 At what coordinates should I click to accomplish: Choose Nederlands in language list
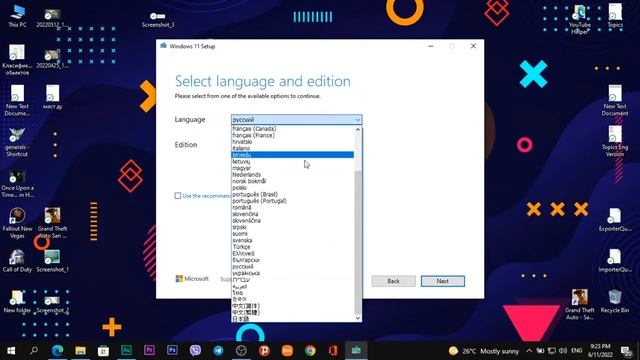[293, 175]
